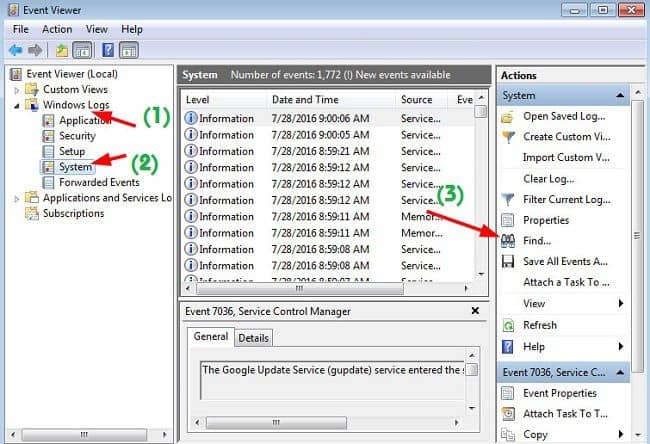Click the green Refresh icon
The image size is (650, 444).
coord(508,325)
